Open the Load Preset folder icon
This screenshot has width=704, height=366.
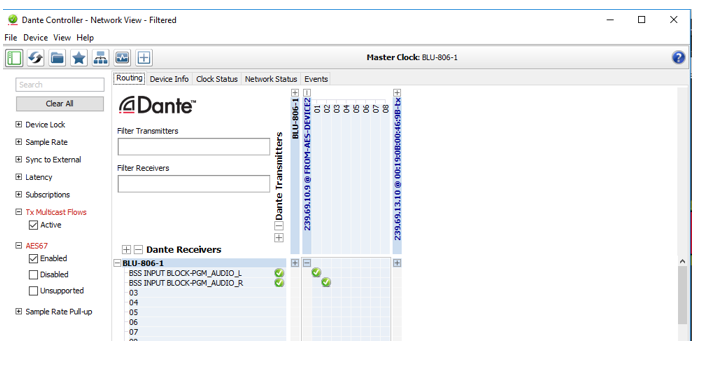(57, 58)
